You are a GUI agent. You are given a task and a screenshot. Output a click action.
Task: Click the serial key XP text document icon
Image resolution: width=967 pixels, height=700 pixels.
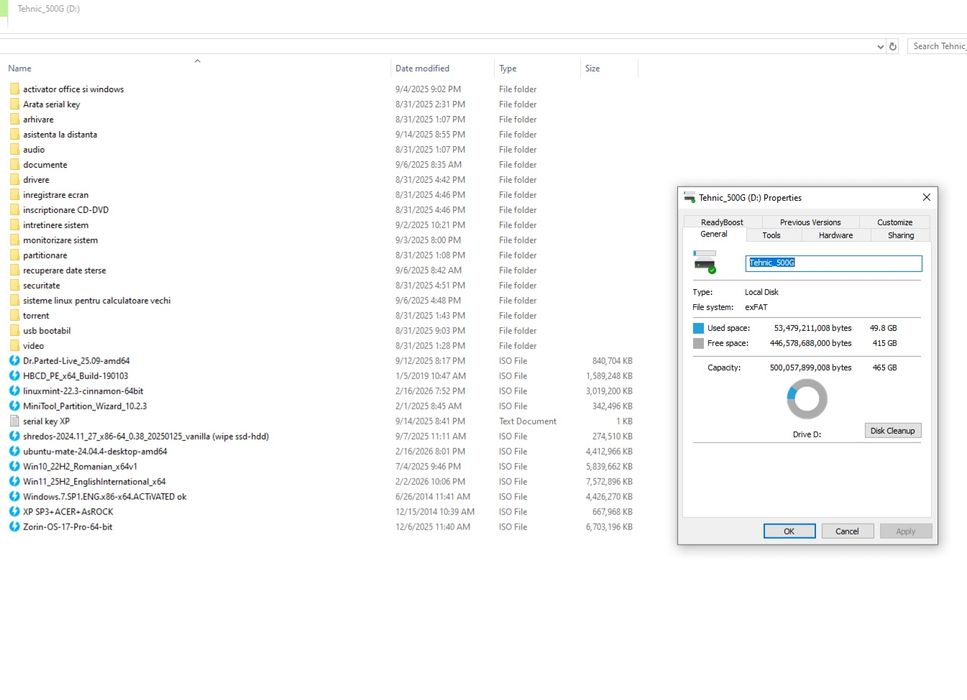coord(14,421)
